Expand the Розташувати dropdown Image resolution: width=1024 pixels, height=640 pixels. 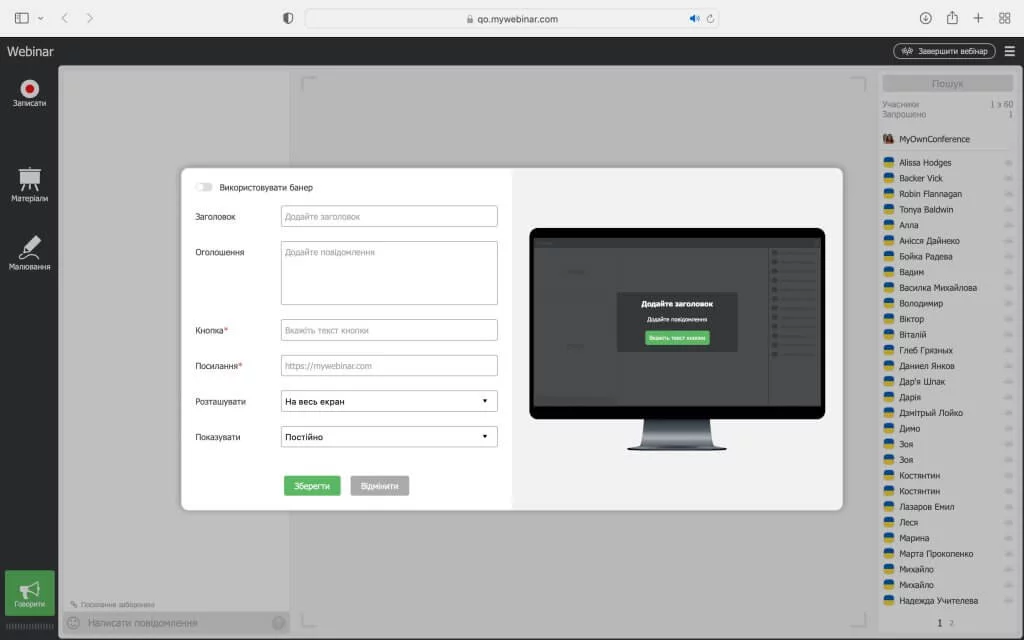[x=389, y=401]
